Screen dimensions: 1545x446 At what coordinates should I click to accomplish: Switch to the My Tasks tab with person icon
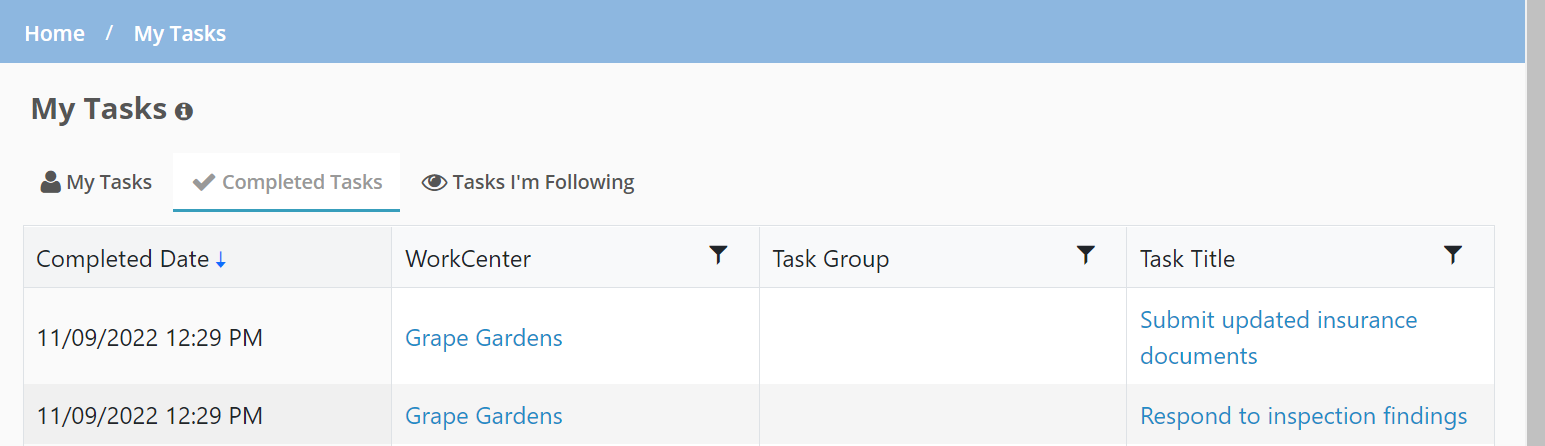(96, 182)
